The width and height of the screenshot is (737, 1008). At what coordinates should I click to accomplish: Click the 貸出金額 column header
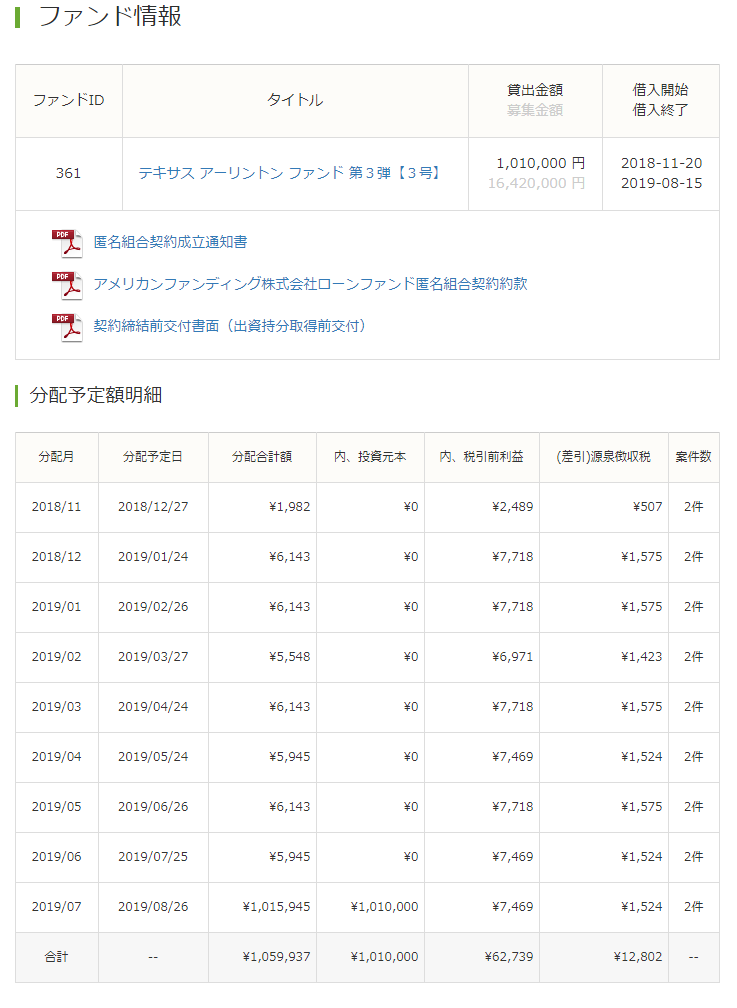point(535,90)
